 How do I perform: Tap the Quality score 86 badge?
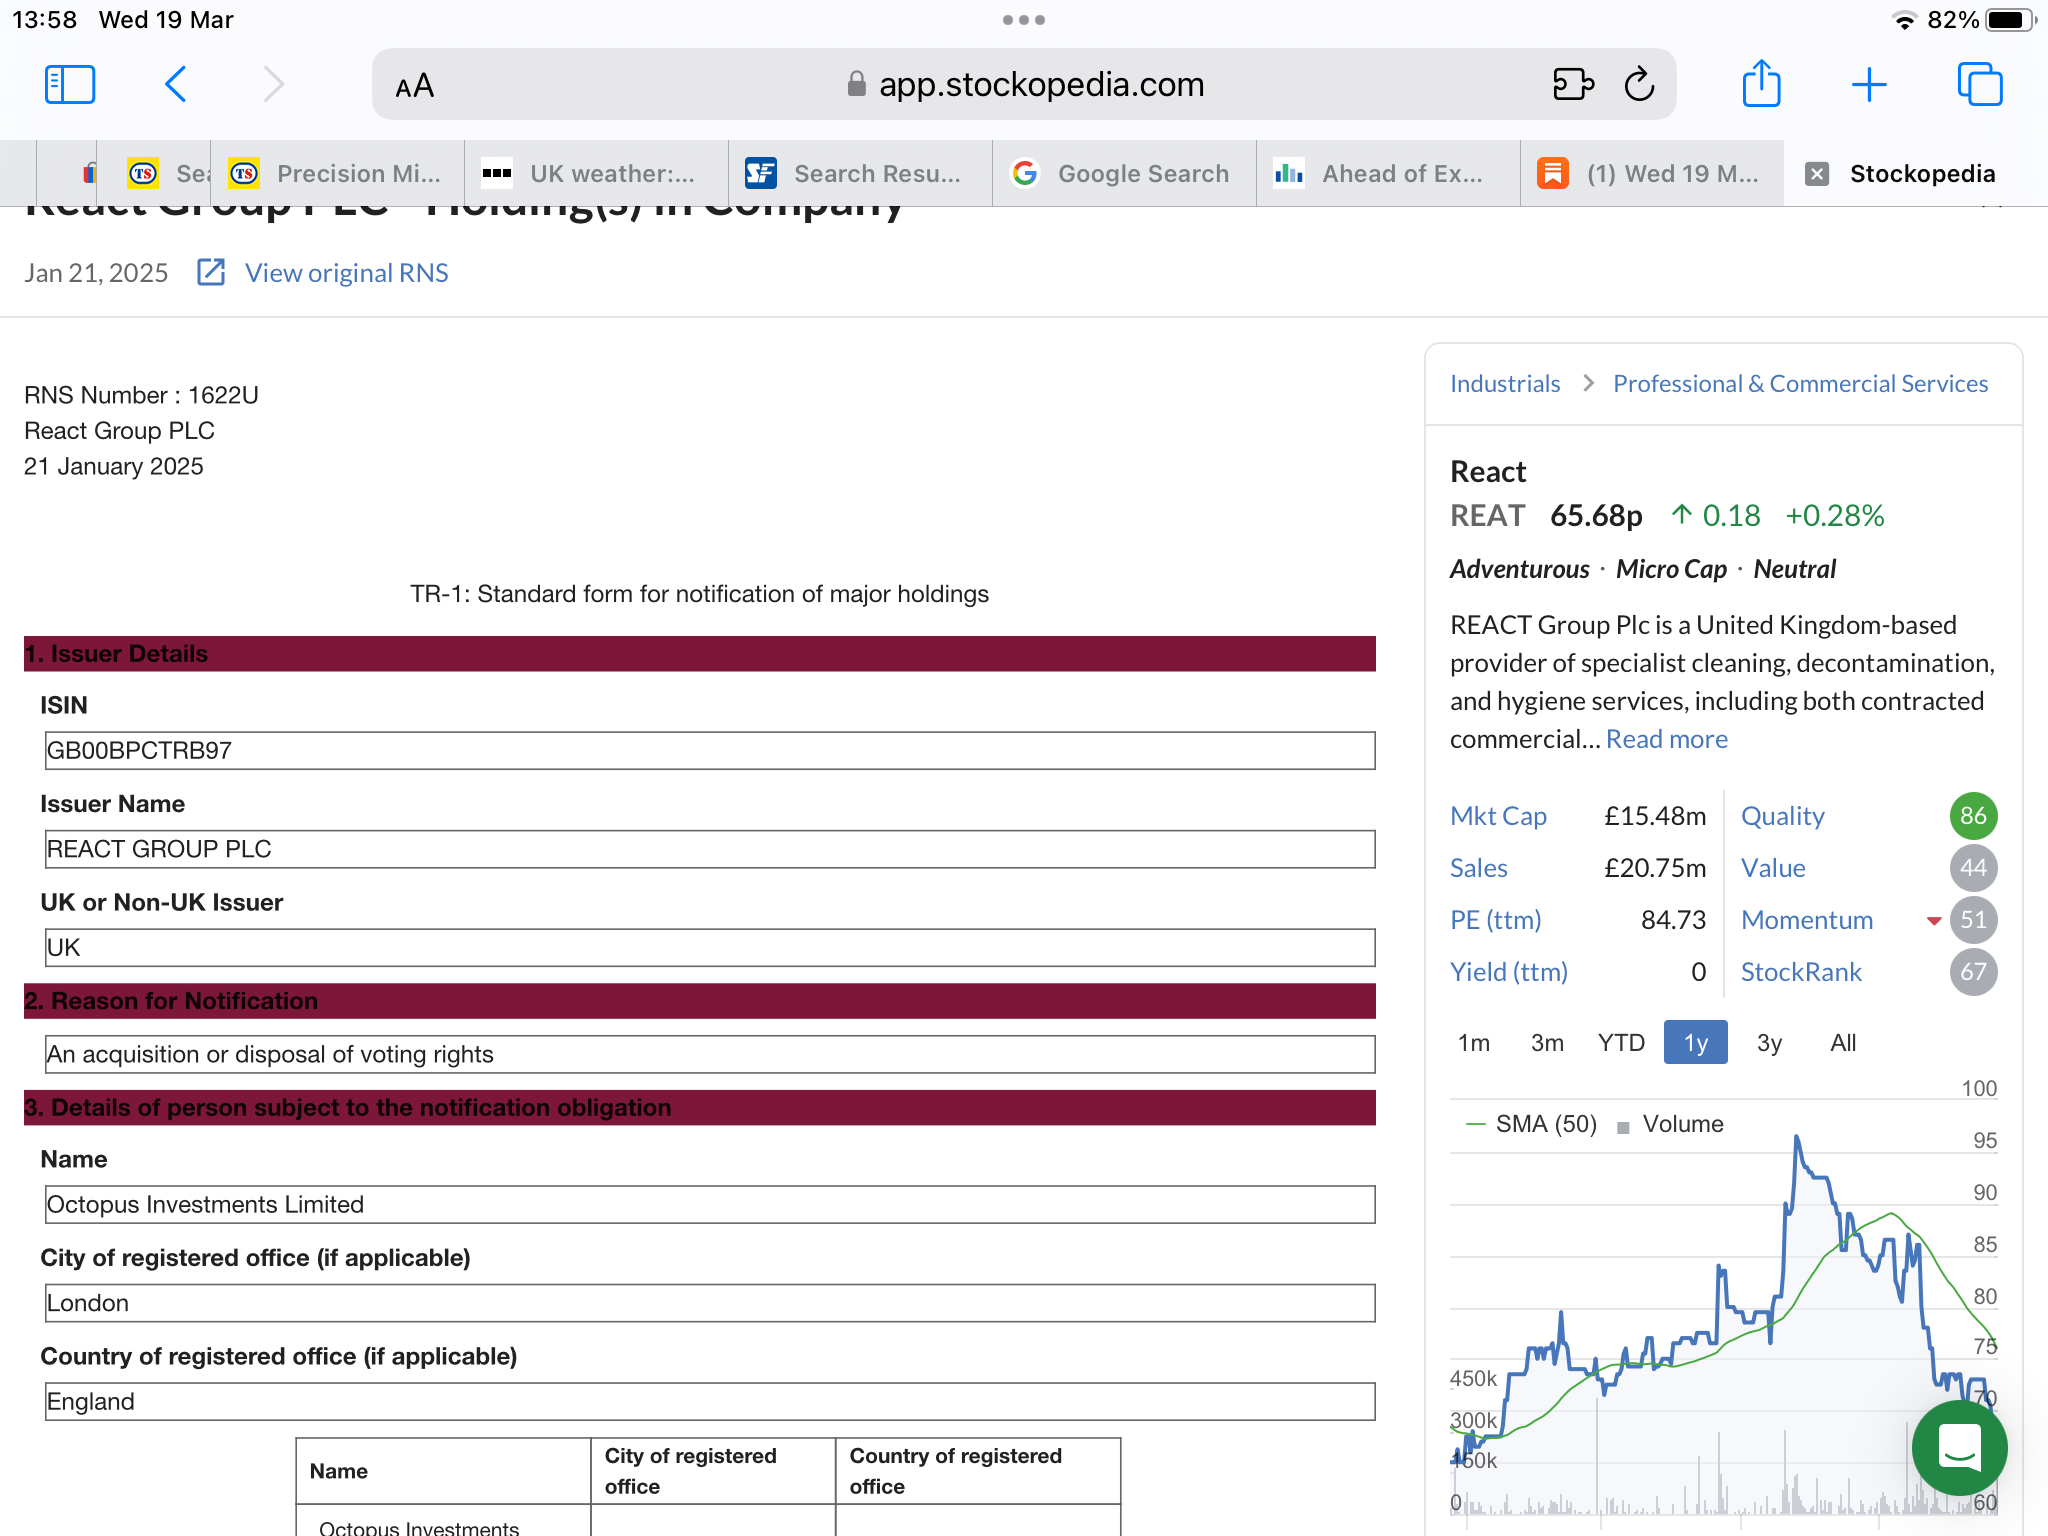click(1973, 816)
